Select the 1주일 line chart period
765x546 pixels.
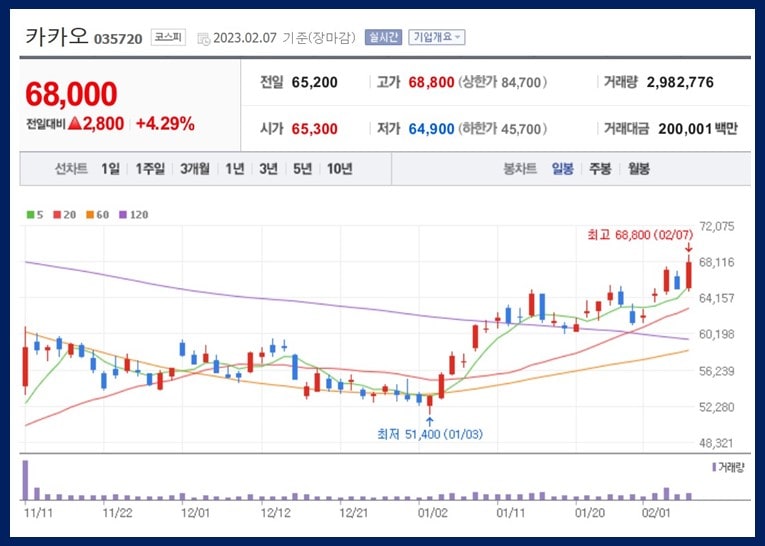click(x=150, y=169)
